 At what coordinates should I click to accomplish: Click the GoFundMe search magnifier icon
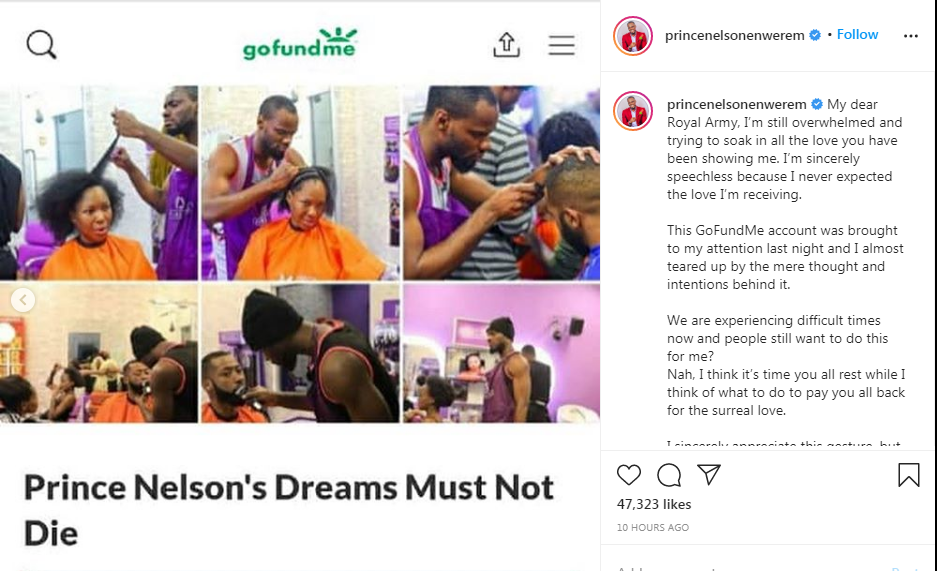click(41, 45)
